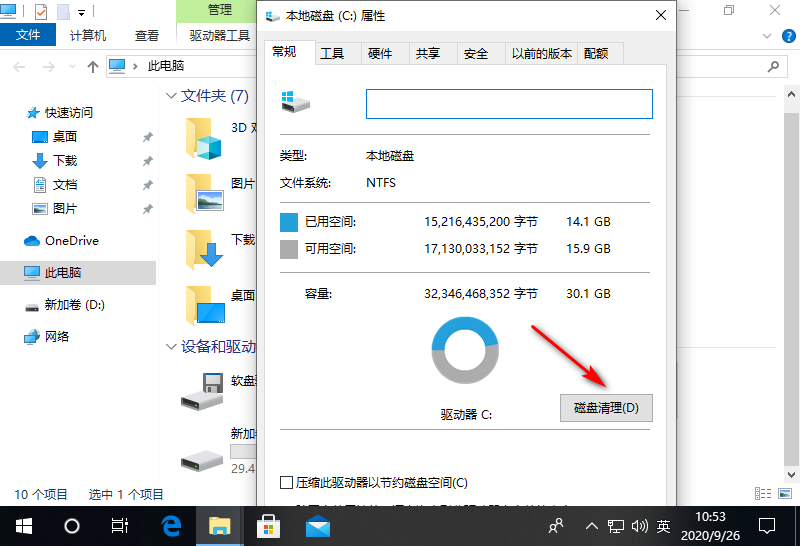This screenshot has width=800, height=546.
Task: Go up one level with up arrow
Action: tap(92, 67)
